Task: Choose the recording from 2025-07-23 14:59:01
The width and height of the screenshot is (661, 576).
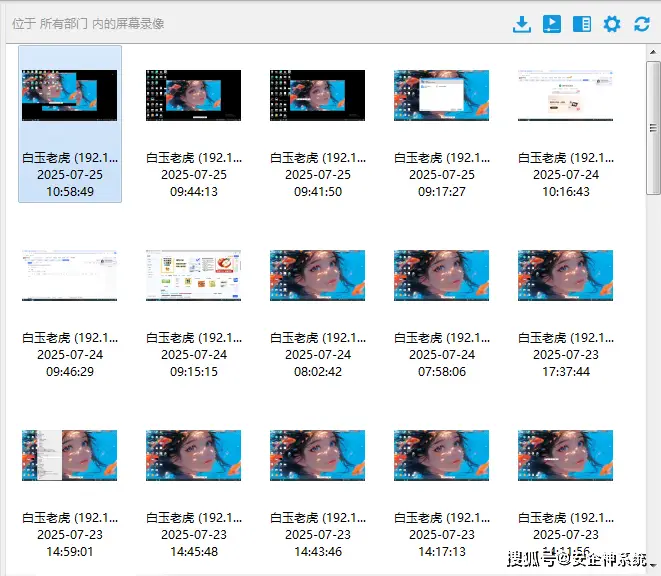Action: point(70,456)
